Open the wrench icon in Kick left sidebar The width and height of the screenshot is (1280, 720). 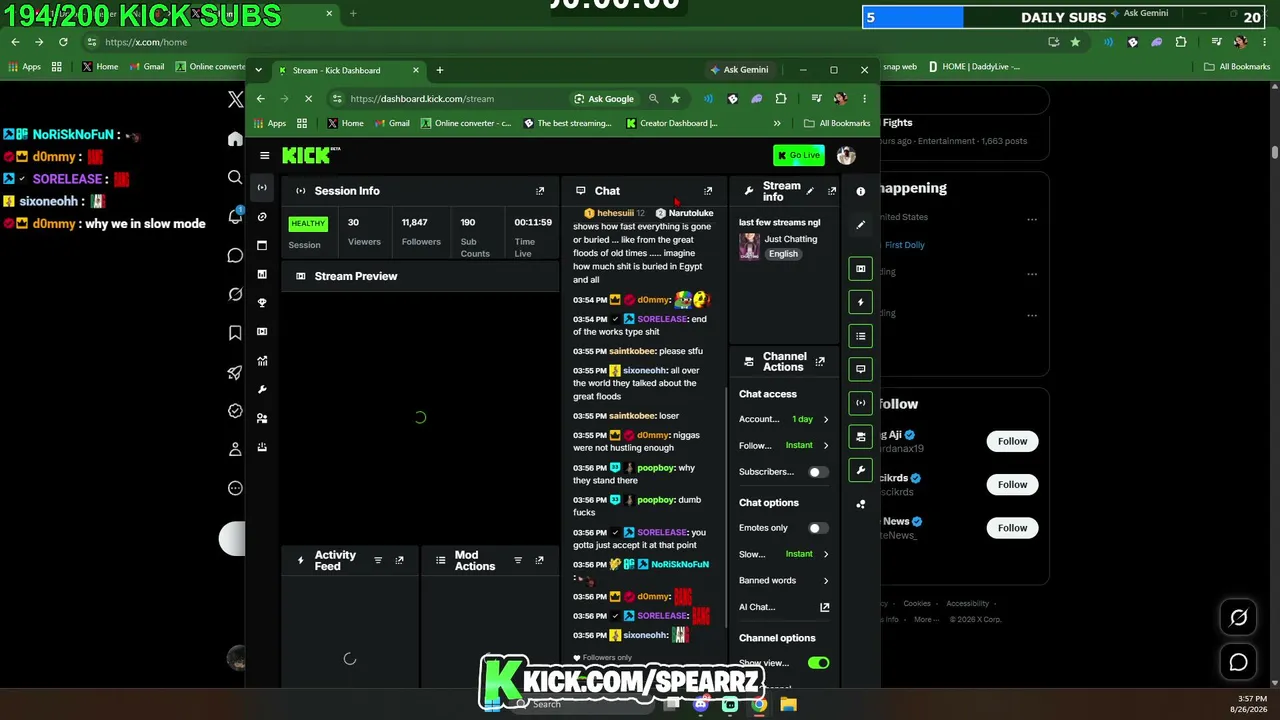(262, 389)
